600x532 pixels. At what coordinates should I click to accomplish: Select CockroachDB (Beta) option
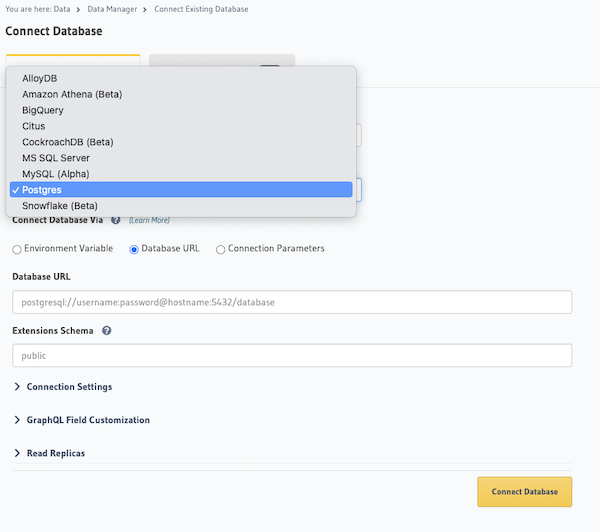point(181,142)
